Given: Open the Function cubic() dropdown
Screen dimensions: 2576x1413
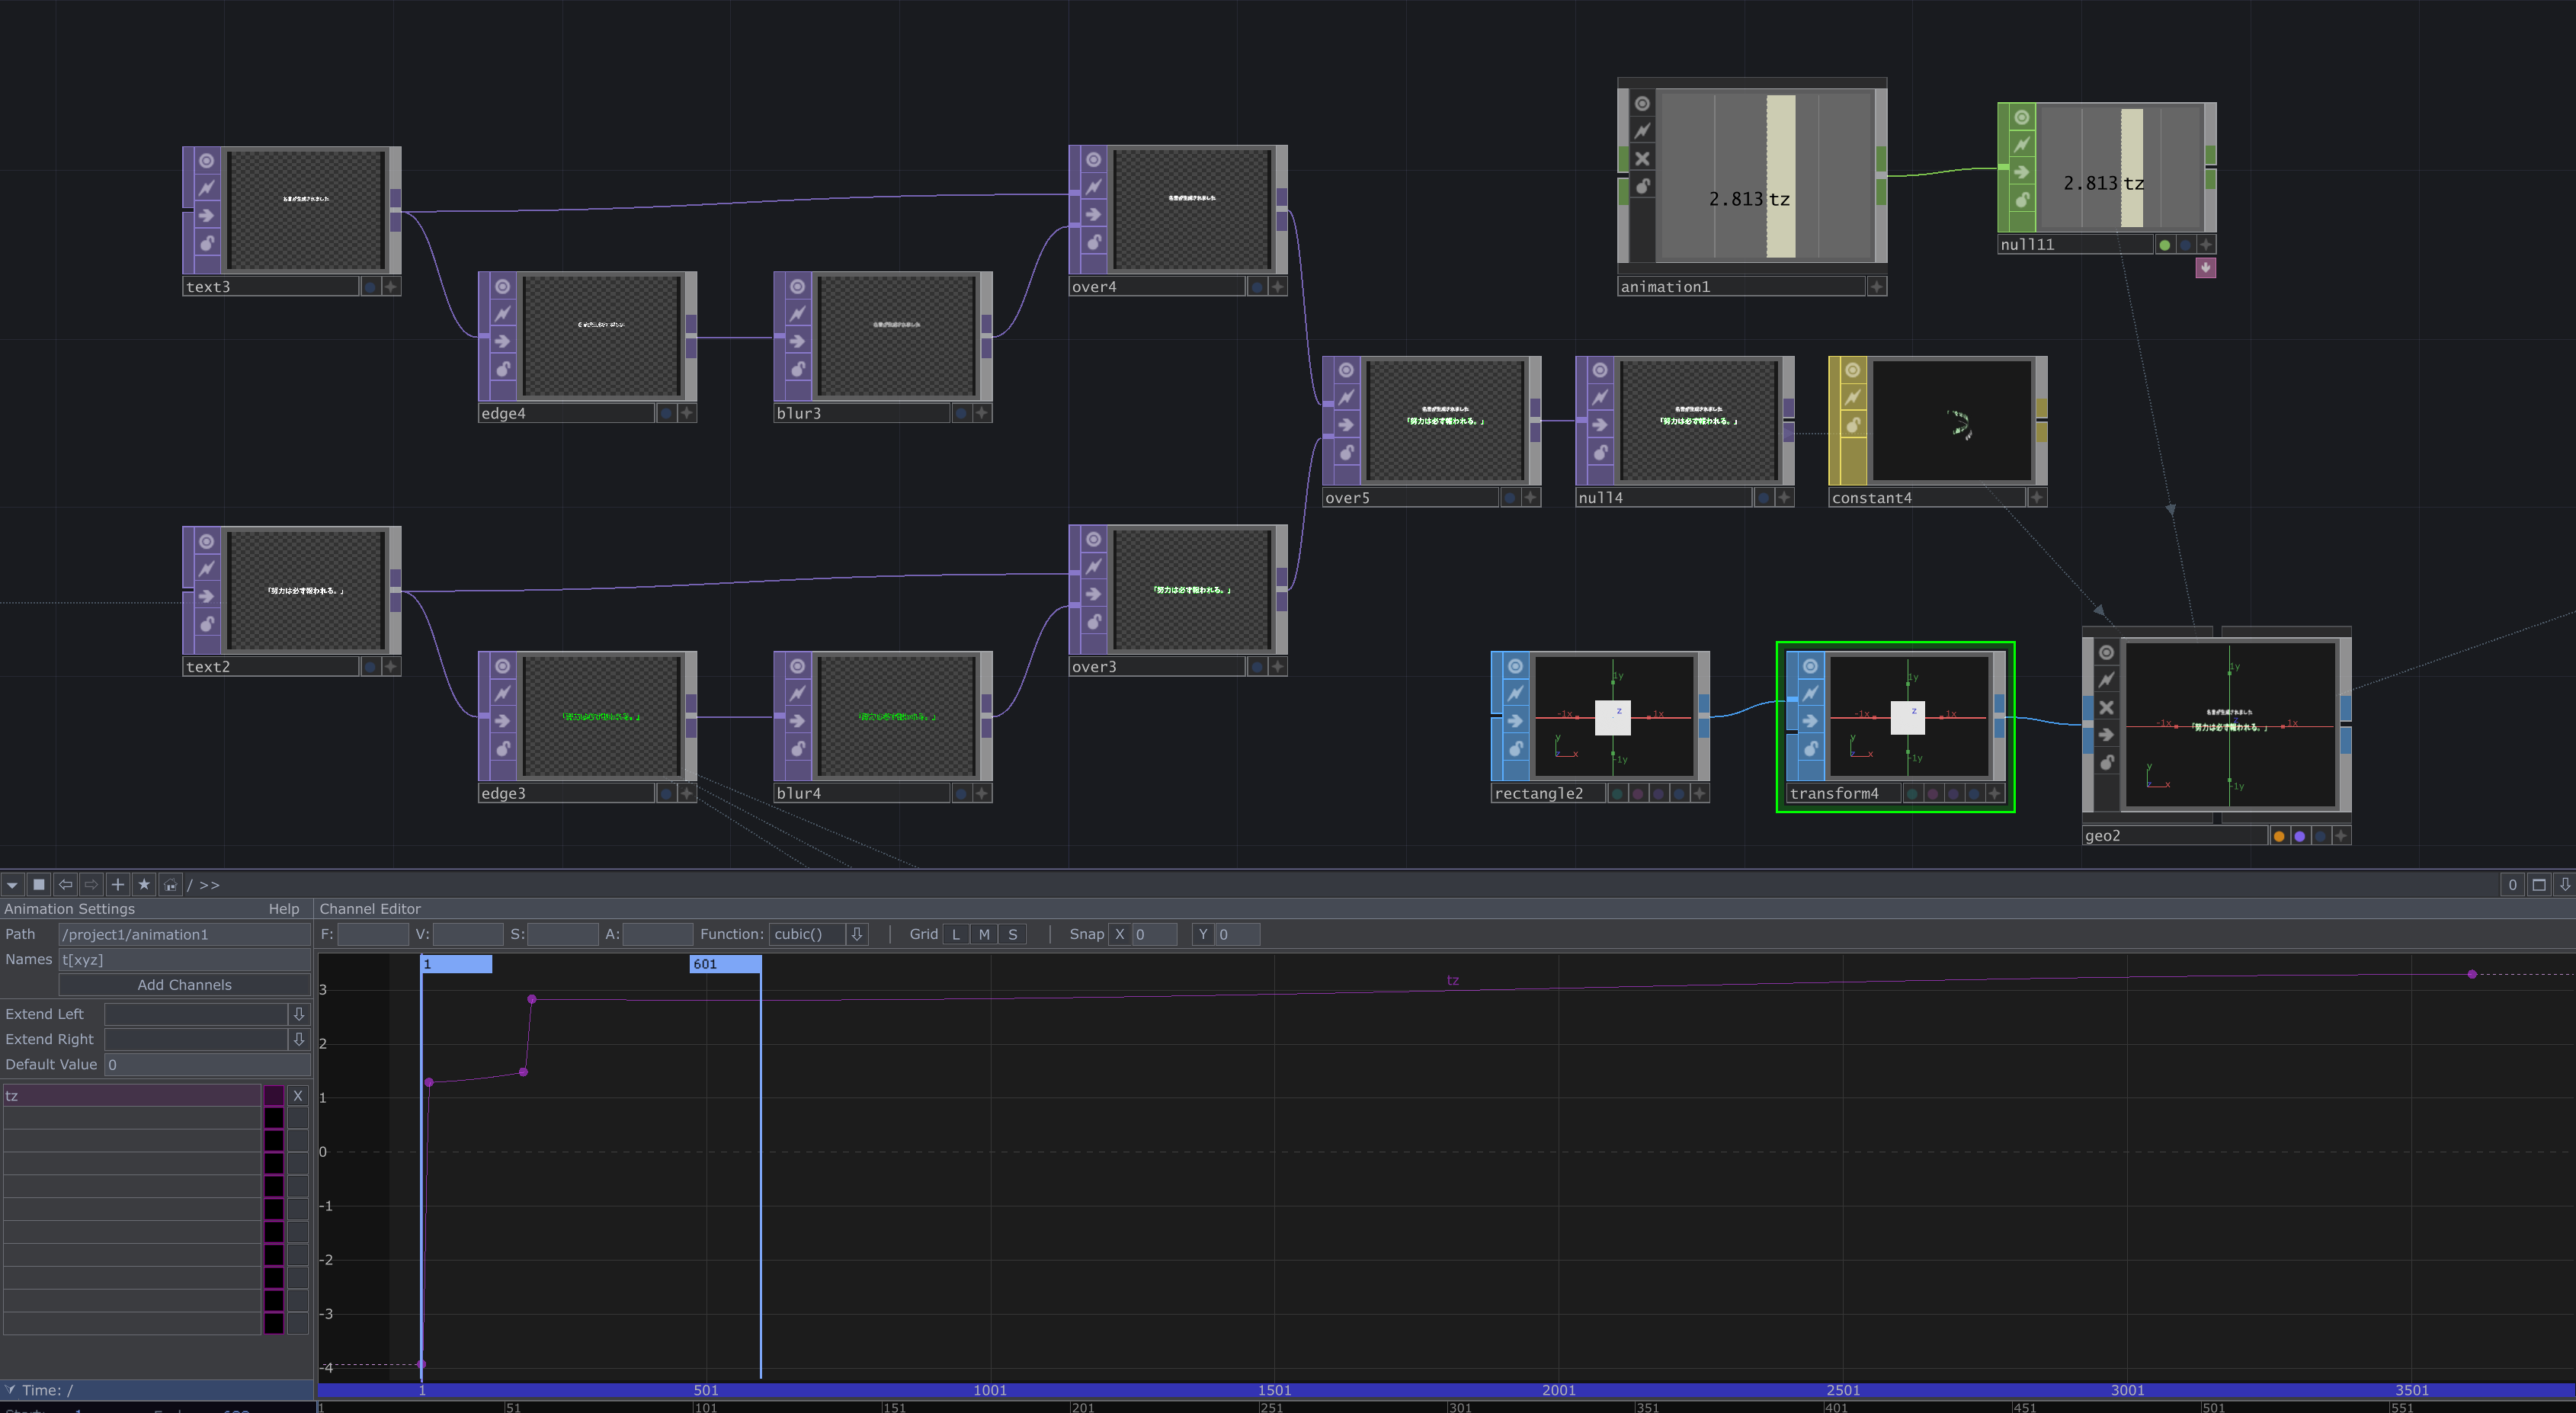Looking at the screenshot, I should tap(856, 935).
